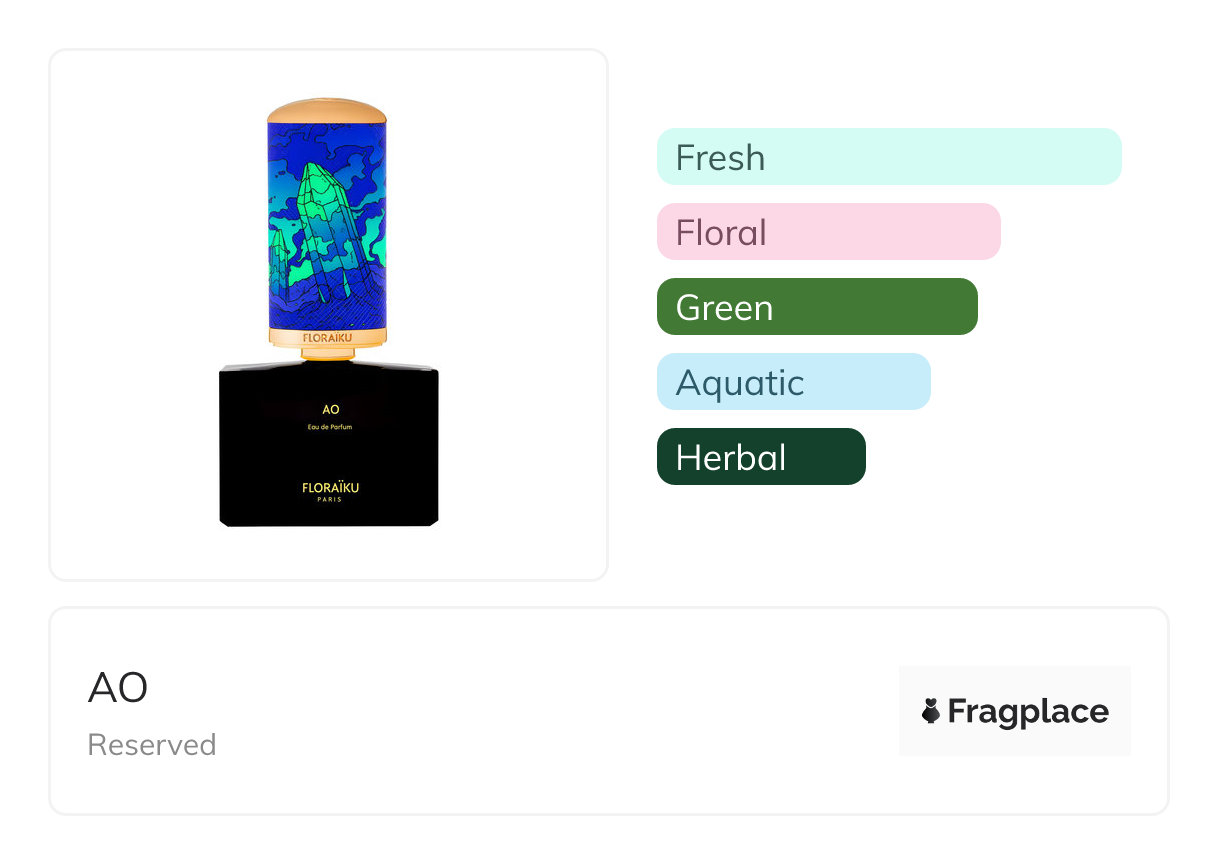The width and height of the screenshot is (1218, 864).
Task: Select the Floral accord bar
Action: (828, 232)
